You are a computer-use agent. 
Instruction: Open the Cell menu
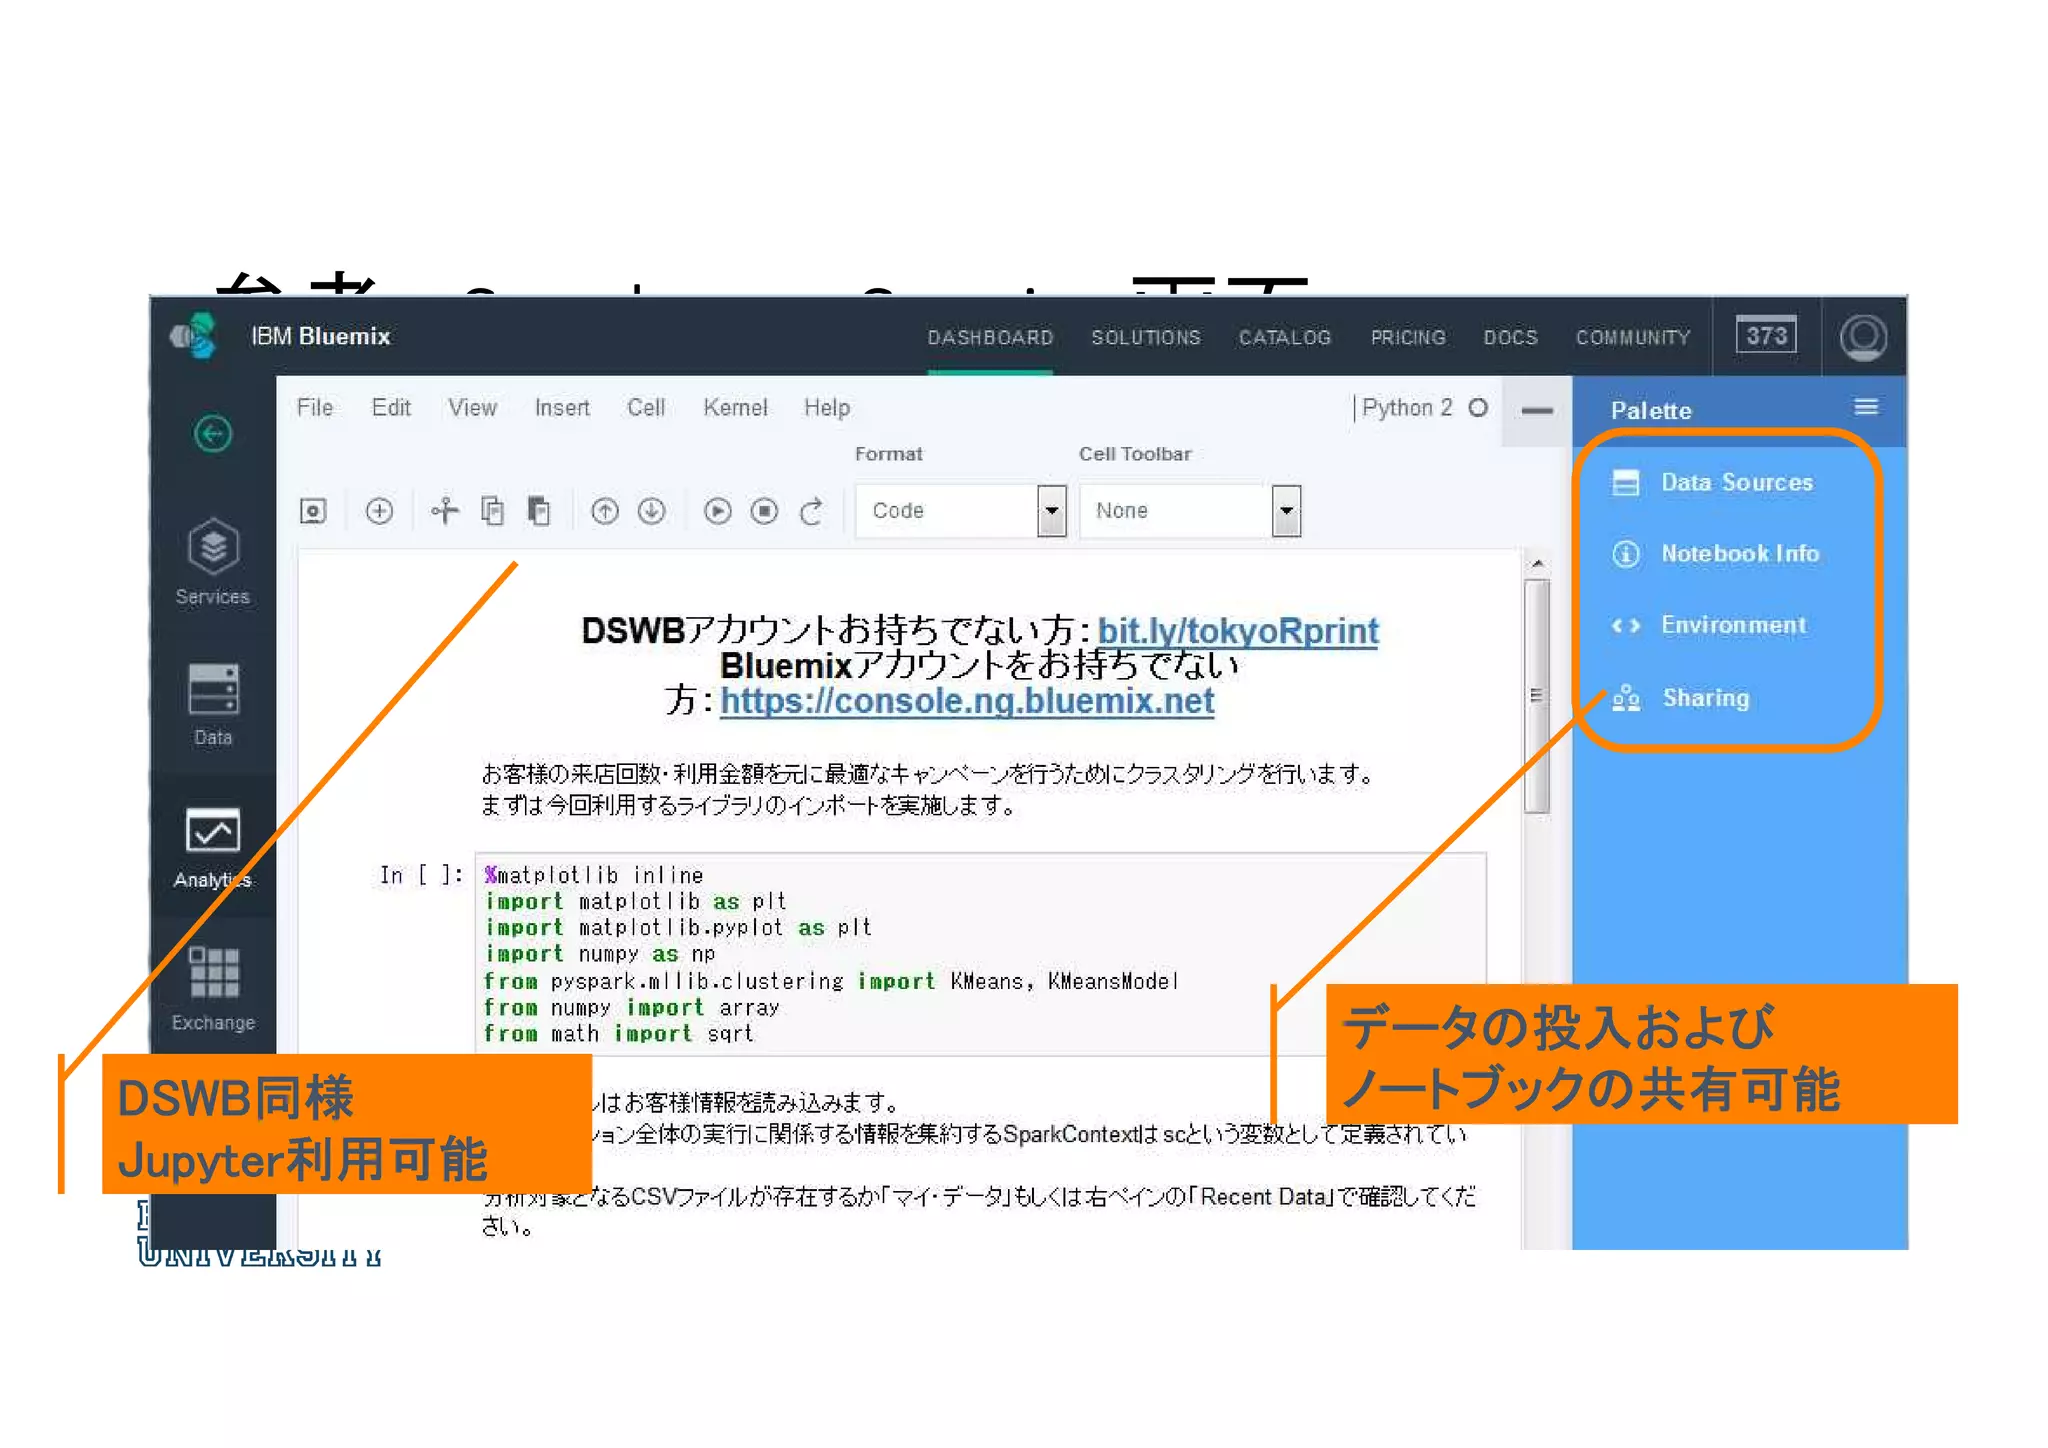[646, 408]
